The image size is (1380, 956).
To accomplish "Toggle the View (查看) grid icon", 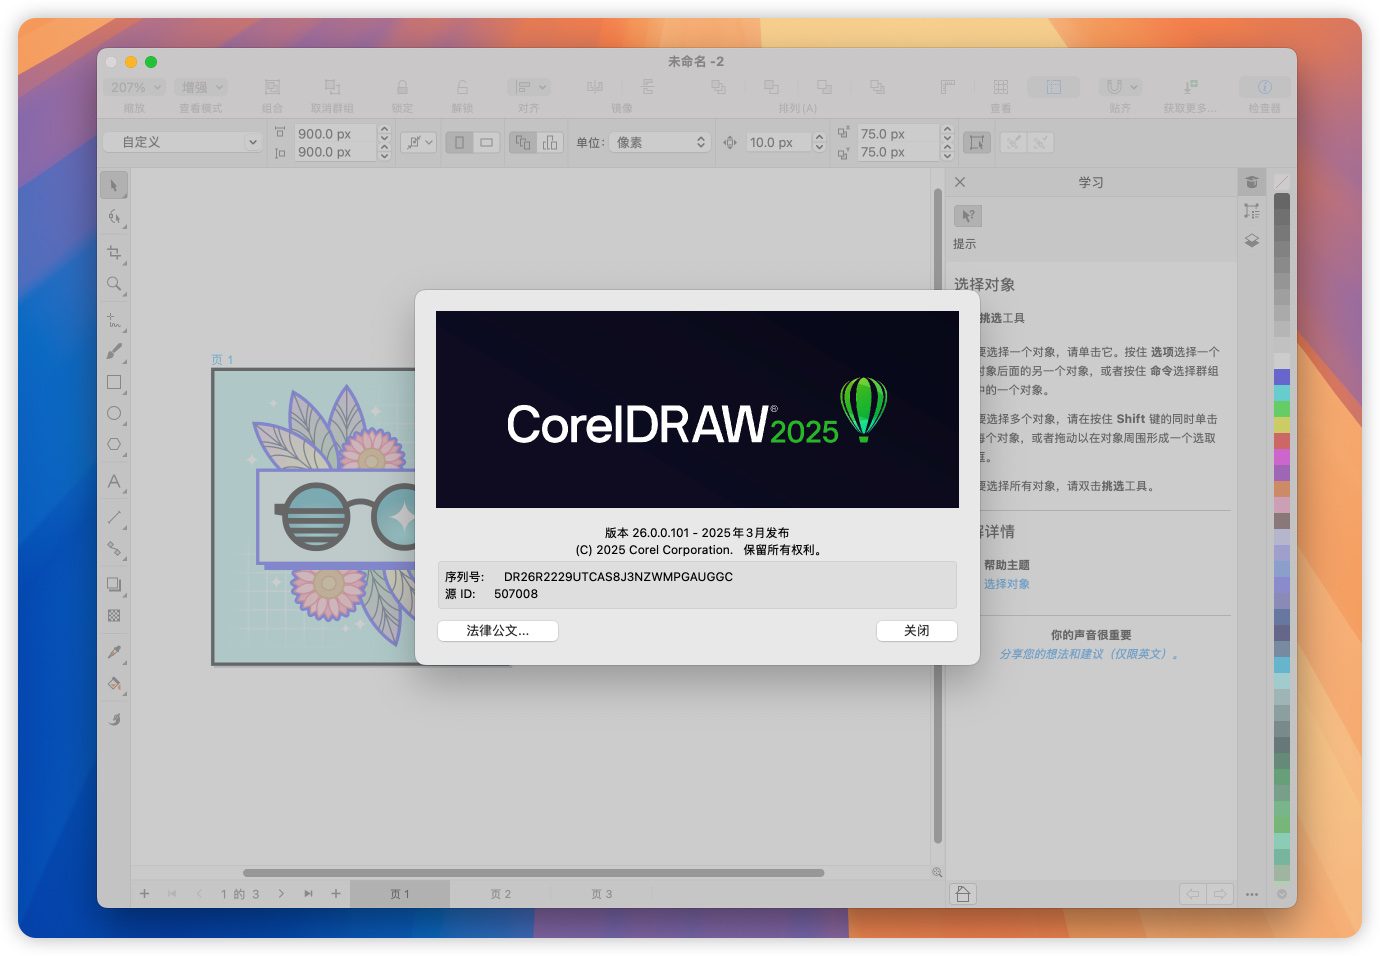I will tap(1000, 87).
